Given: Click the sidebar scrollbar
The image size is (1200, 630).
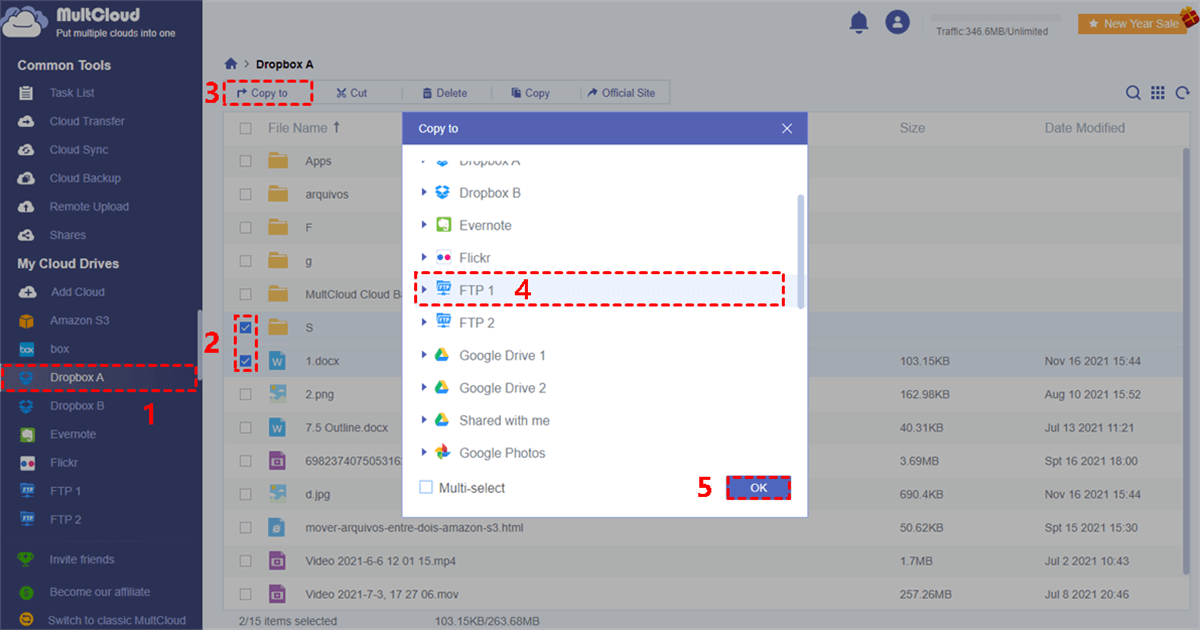Looking at the screenshot, I should coord(199,345).
